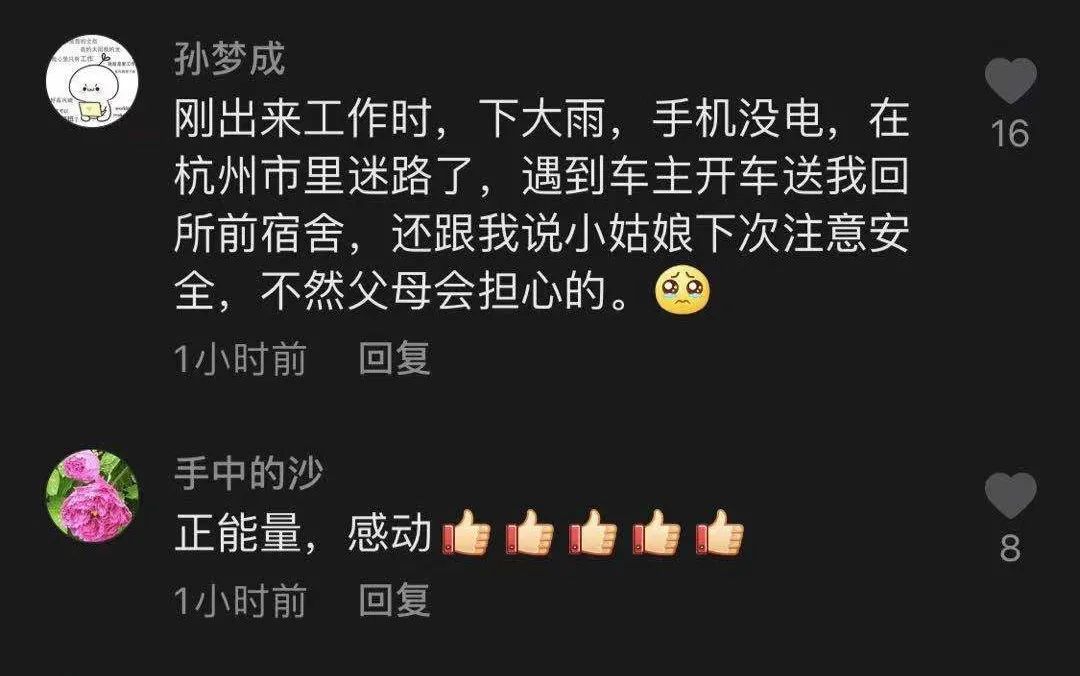Click the 1小时前 timestamp under 孙梦成's comment

(240, 359)
